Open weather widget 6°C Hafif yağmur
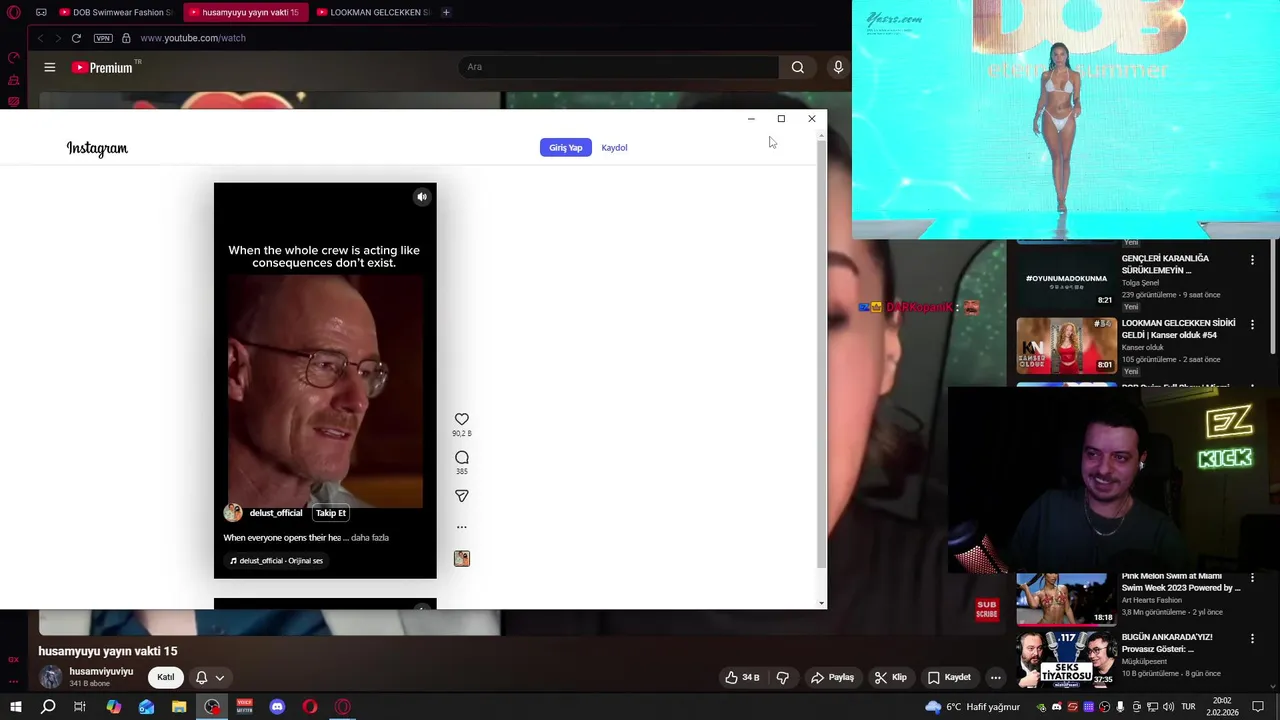This screenshot has width=1280, height=720. click(972, 707)
